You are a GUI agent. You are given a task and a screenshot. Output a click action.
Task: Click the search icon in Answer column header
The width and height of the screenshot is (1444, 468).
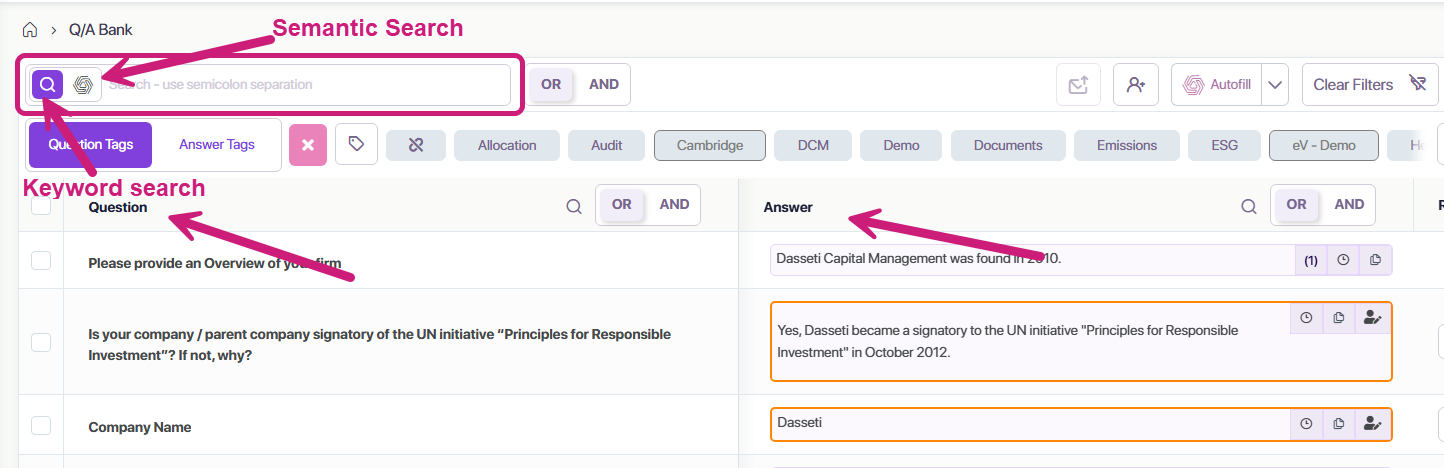tap(1249, 207)
